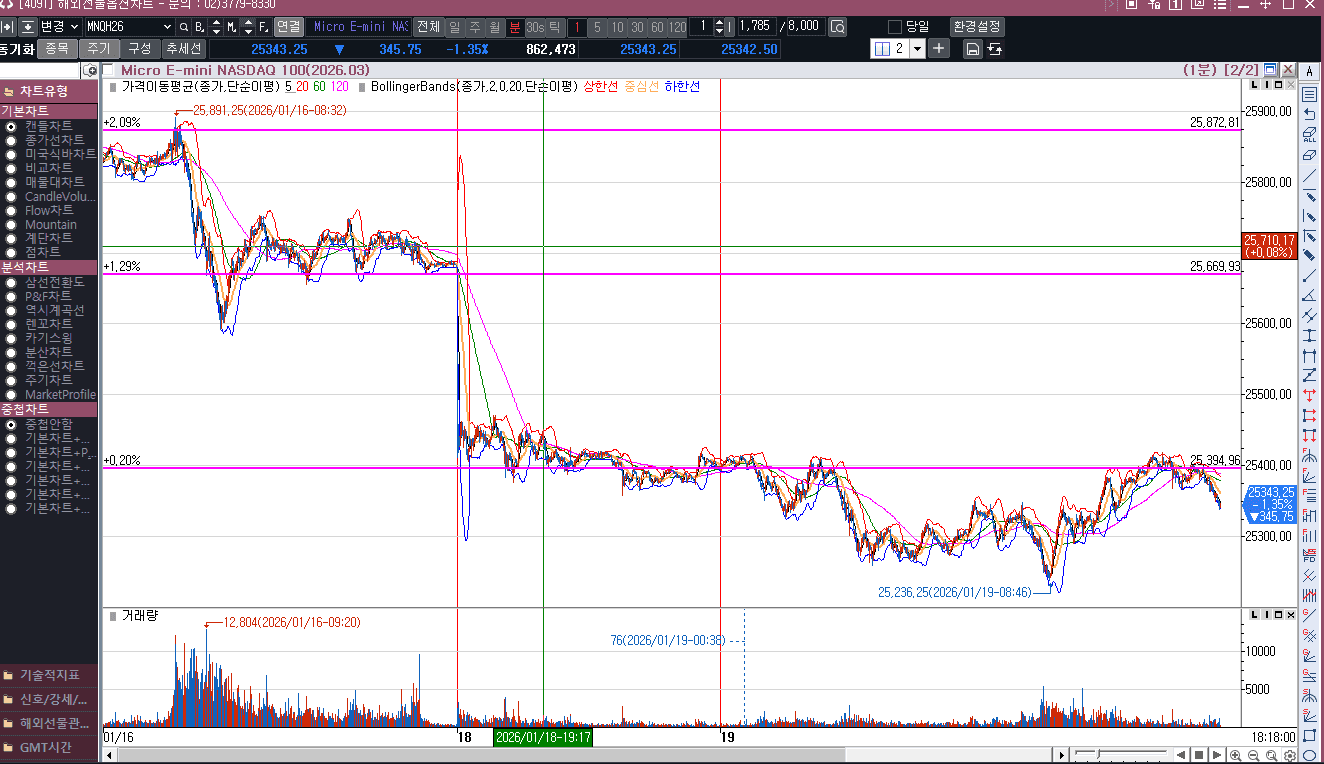
Task: Select the 종가선차트 radio option
Action: 11,140
